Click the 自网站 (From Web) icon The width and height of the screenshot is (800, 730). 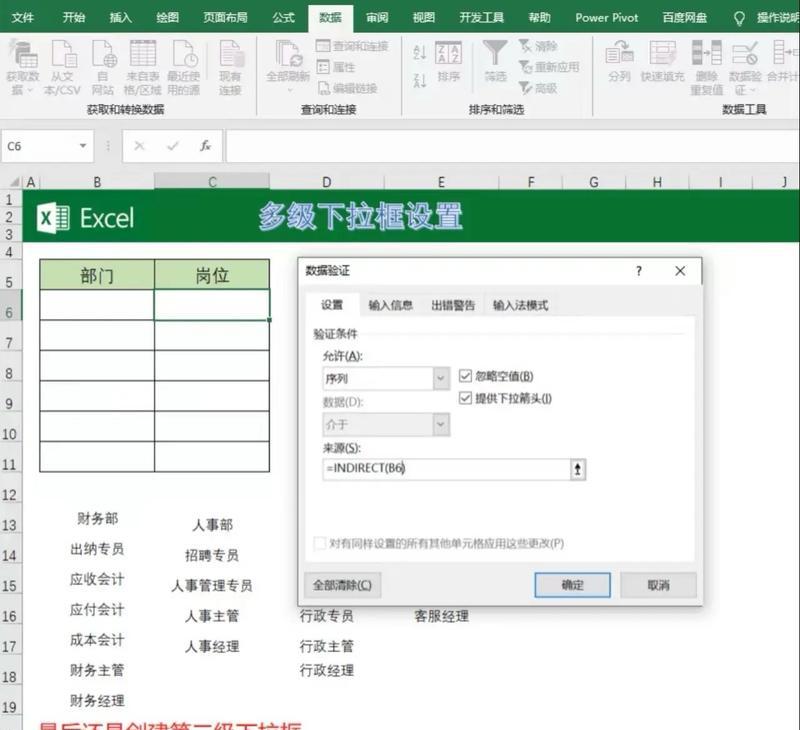(103, 54)
